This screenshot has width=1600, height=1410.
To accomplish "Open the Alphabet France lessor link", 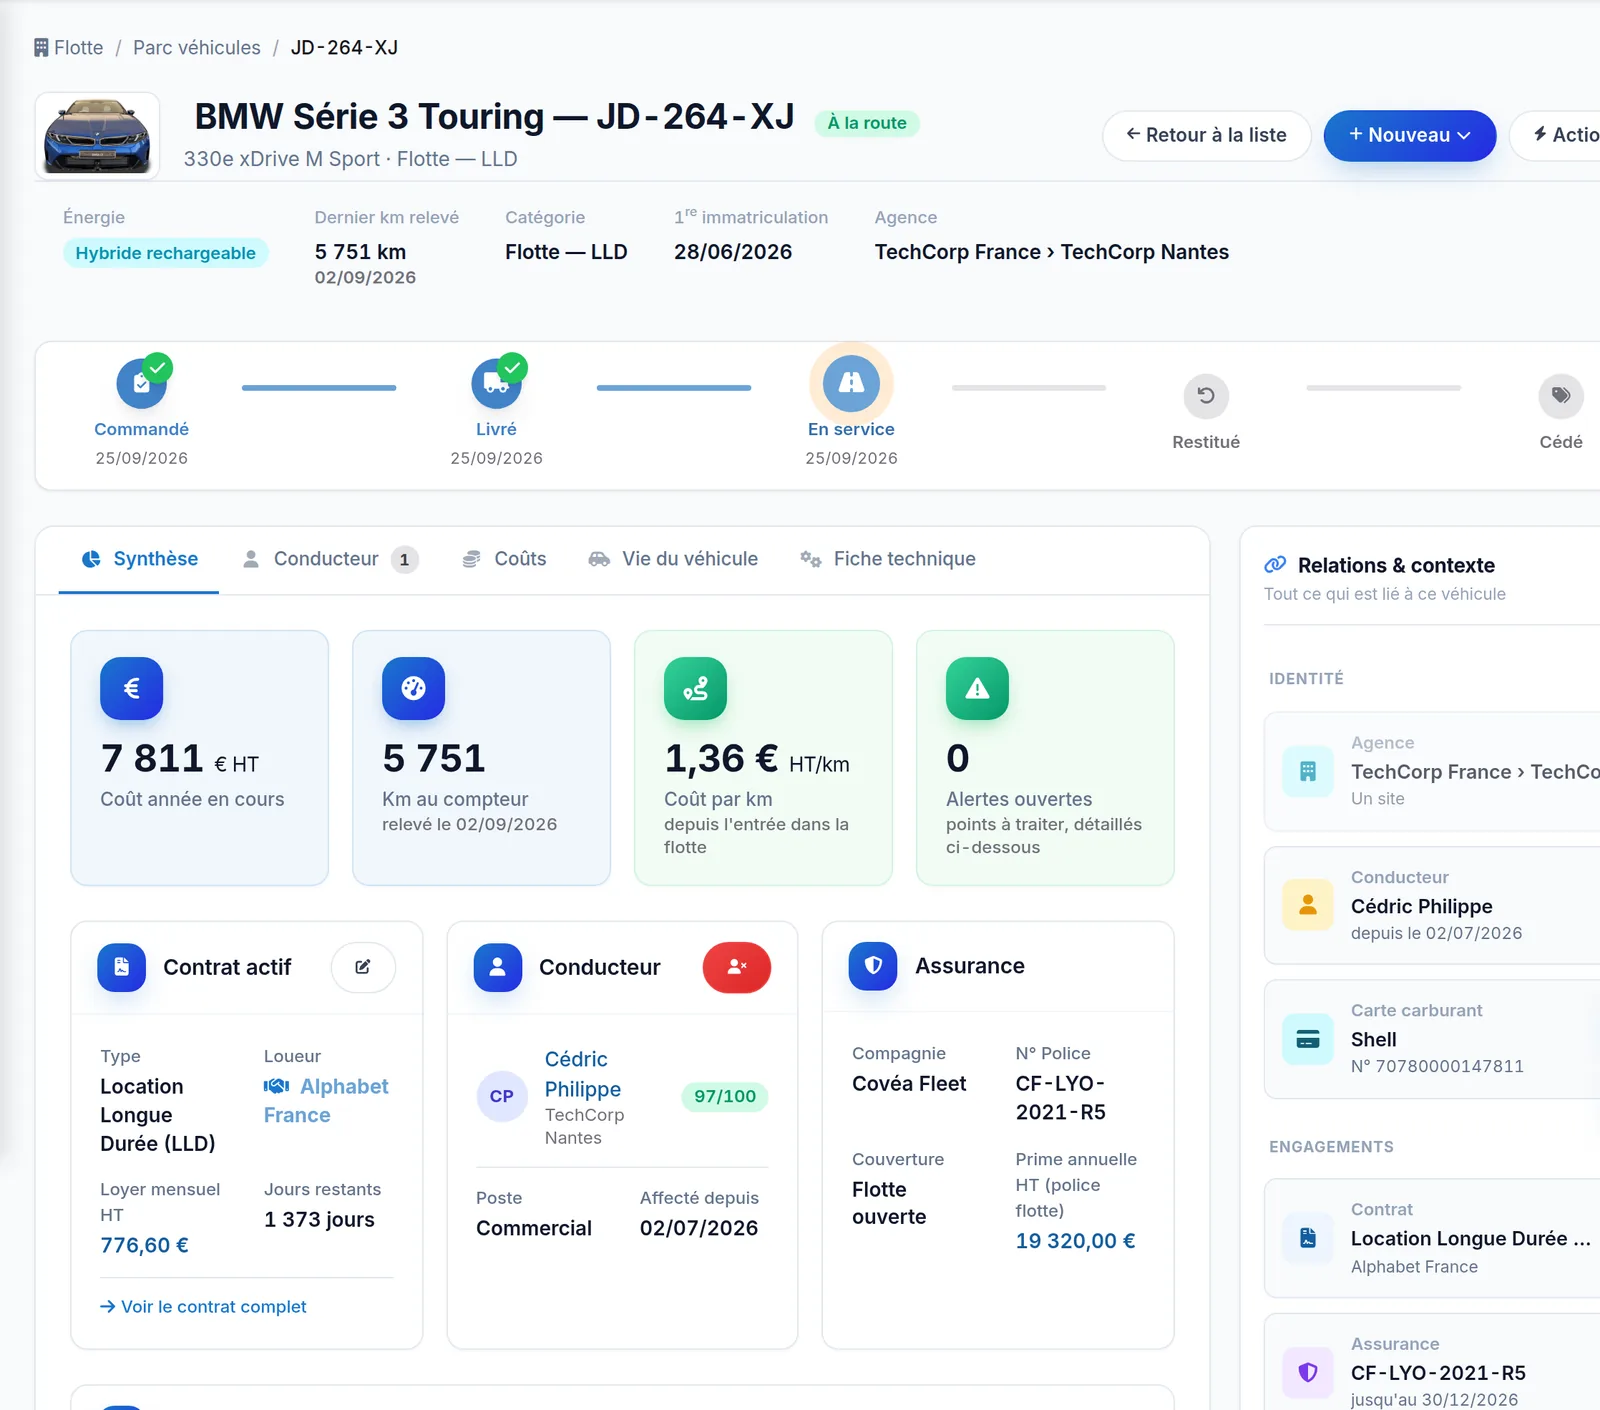I will (326, 1101).
